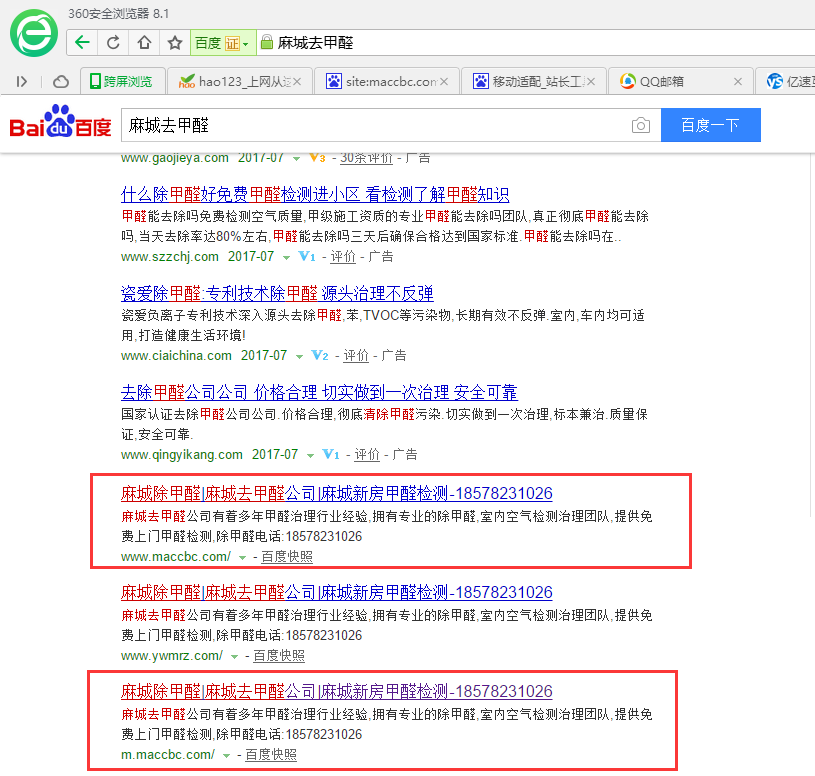
Task: Click the sidebar expand icon
Action: [x=21, y=82]
